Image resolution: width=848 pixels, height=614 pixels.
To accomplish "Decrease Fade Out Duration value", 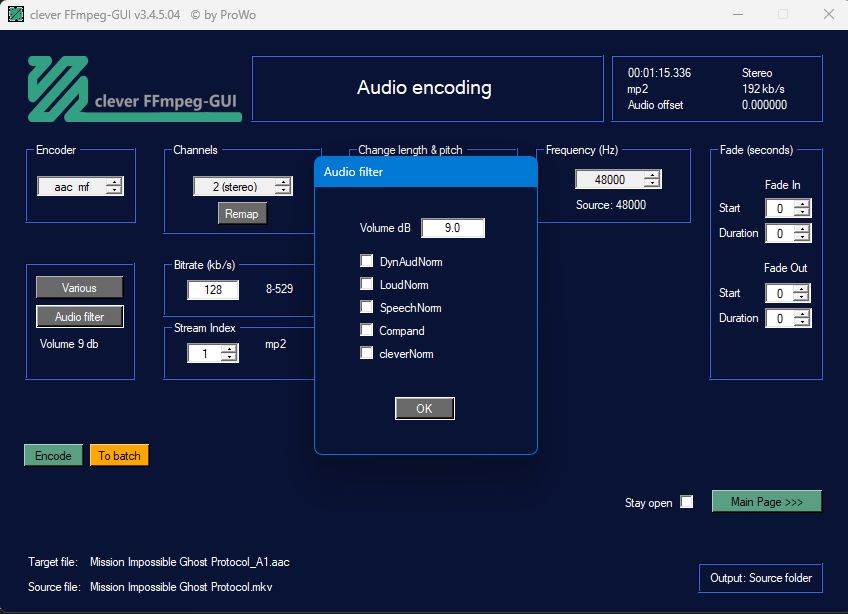I will (x=802, y=322).
